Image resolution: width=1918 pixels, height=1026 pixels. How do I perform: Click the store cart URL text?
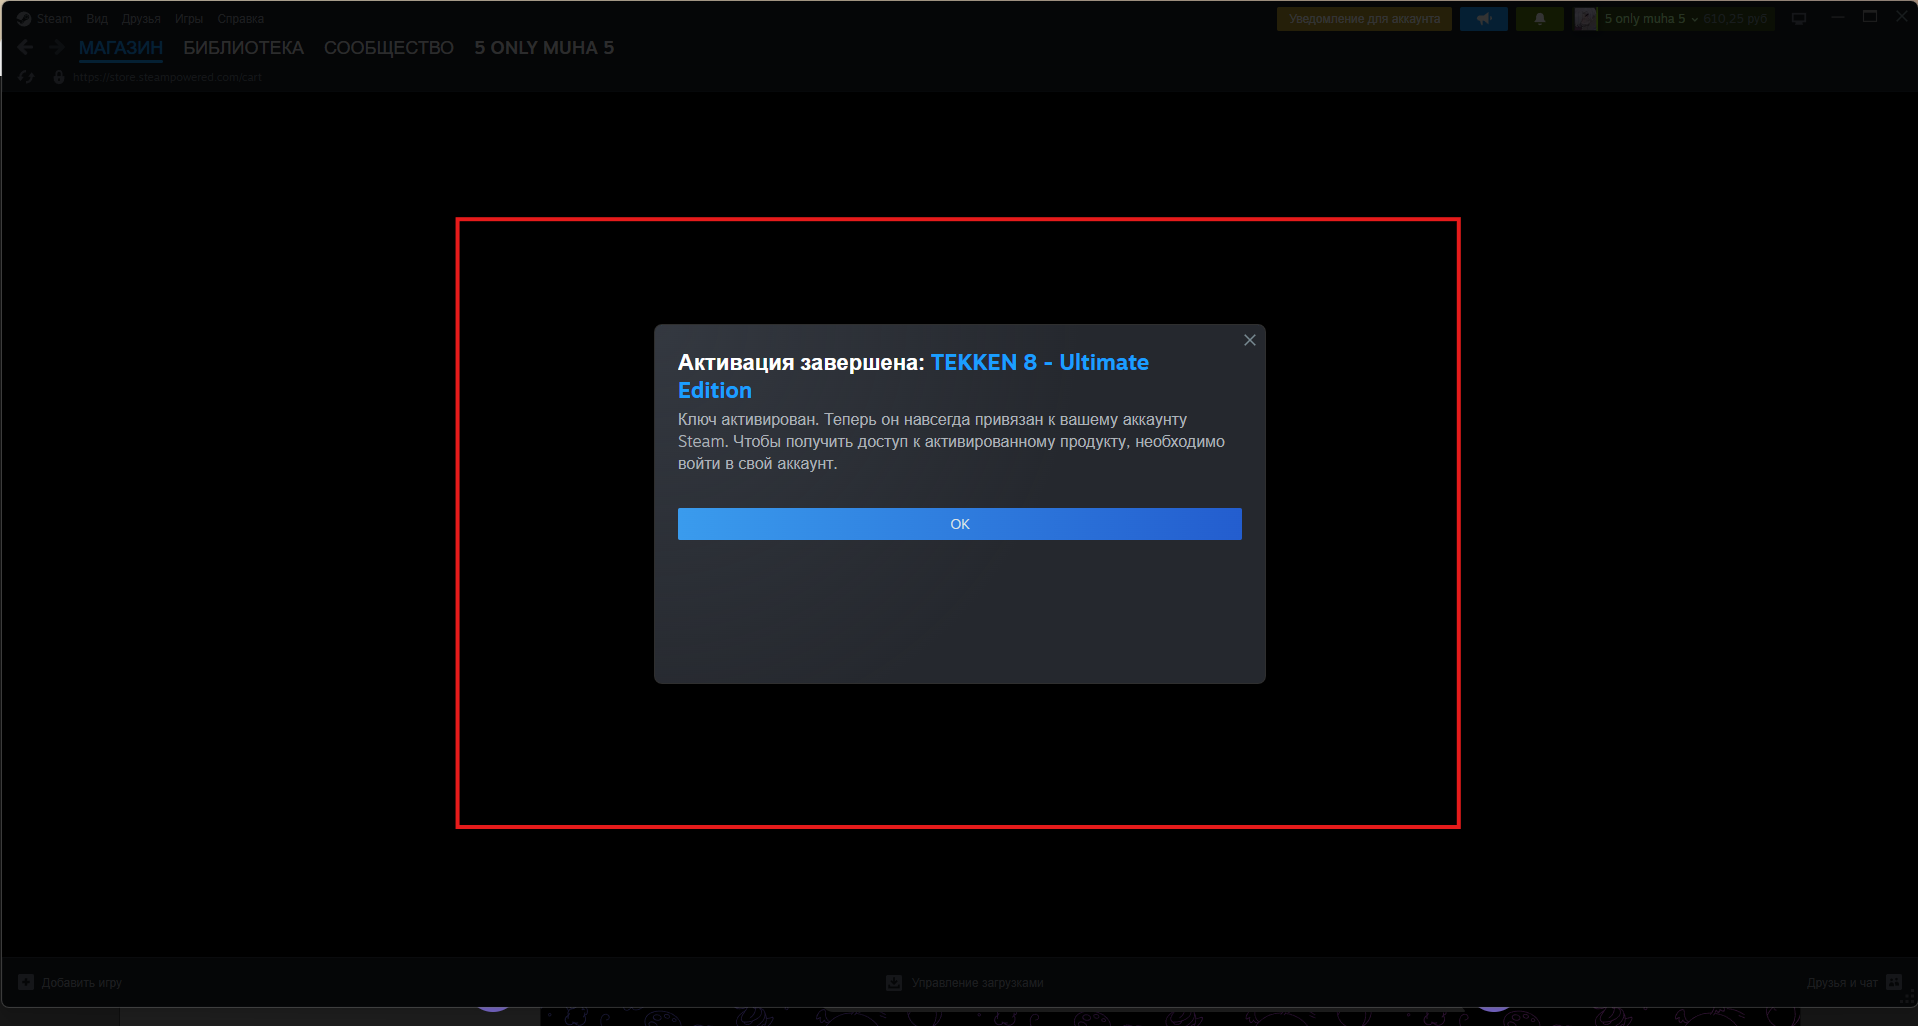point(167,77)
